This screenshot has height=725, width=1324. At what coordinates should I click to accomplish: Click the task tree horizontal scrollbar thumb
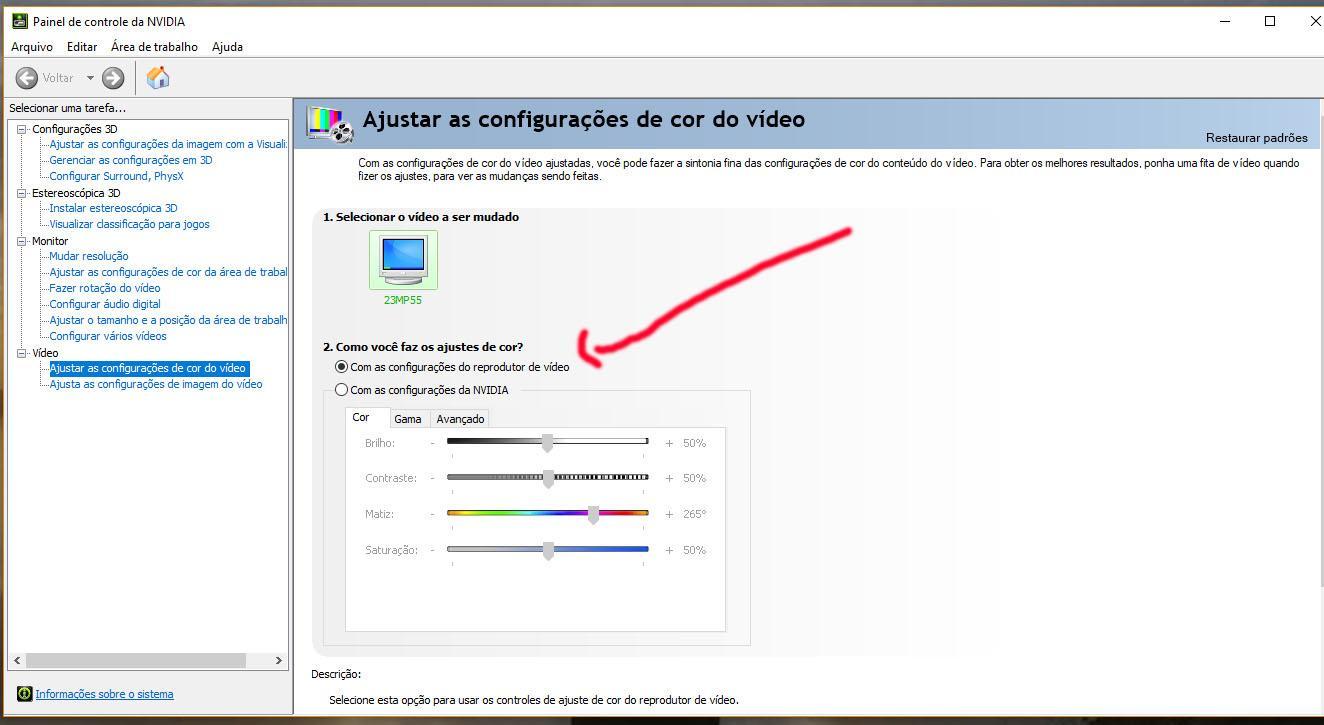135,660
